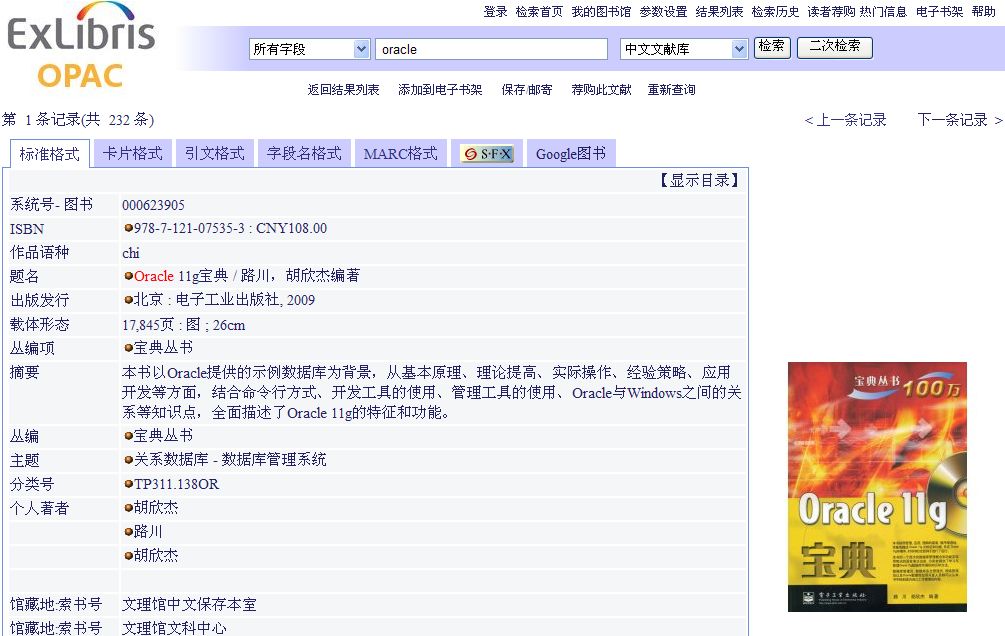Click bullet icon beside author 路川
Screen dimensions: 1005x636
128,532
